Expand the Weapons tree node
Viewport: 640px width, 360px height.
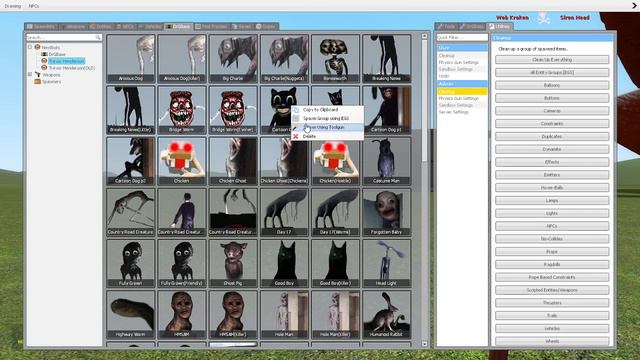[30, 74]
